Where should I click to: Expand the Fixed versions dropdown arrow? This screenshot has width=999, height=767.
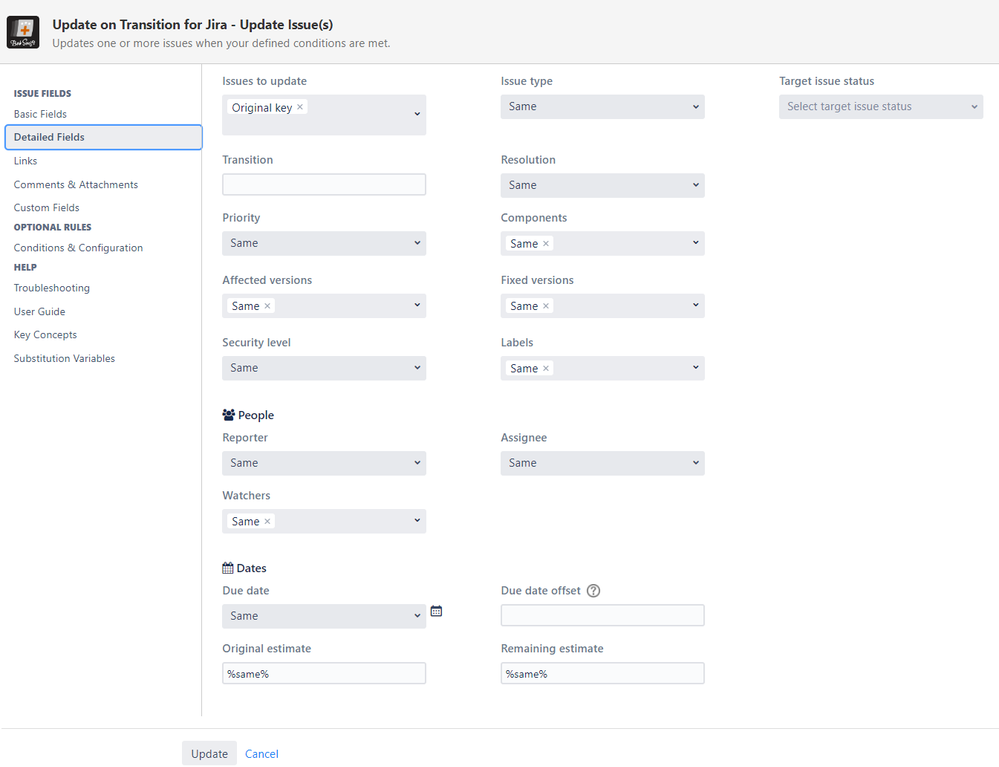point(696,305)
